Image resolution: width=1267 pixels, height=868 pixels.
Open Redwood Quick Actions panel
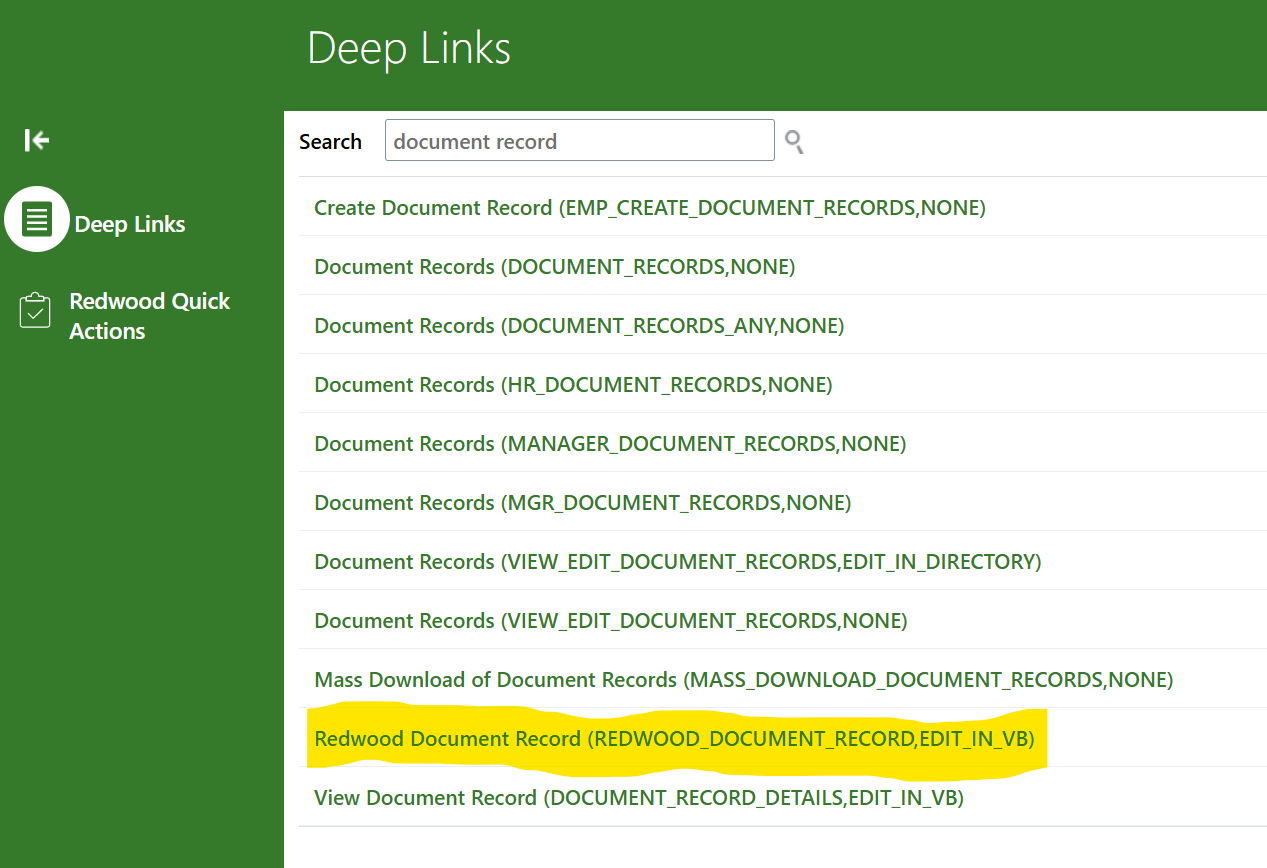coord(149,316)
